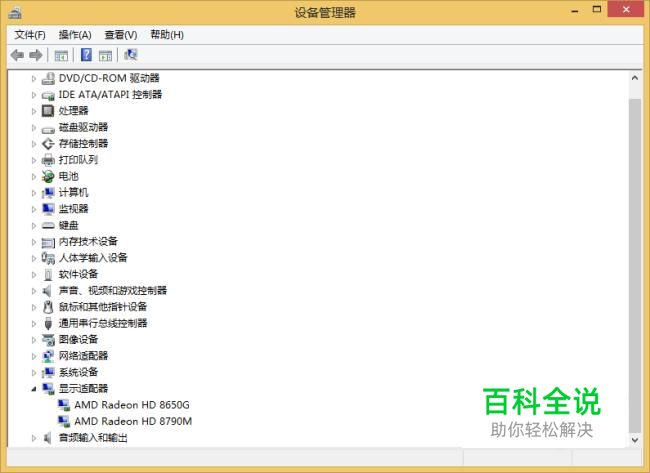The width and height of the screenshot is (650, 473).
Task: Click the Forward arrow toolbar icon
Action: [36, 55]
